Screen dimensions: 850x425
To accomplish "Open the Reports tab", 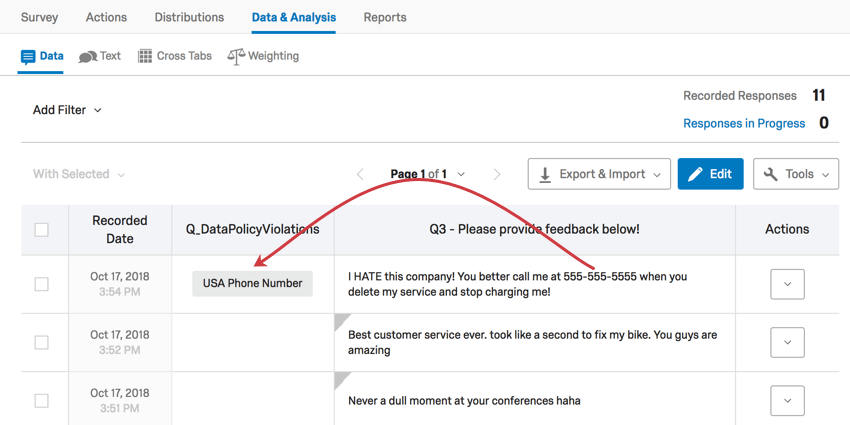I will tap(385, 17).
